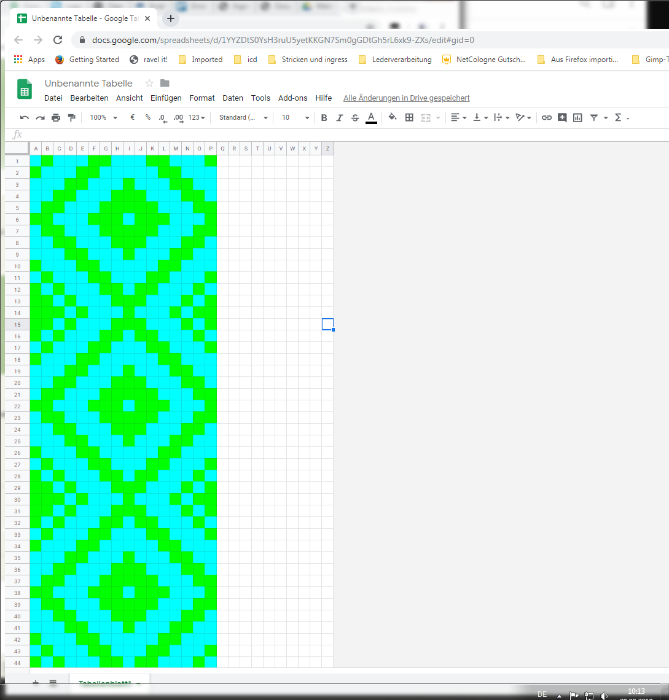Toggle strikethrough formatting
This screenshot has width=669, height=700.
point(355,118)
